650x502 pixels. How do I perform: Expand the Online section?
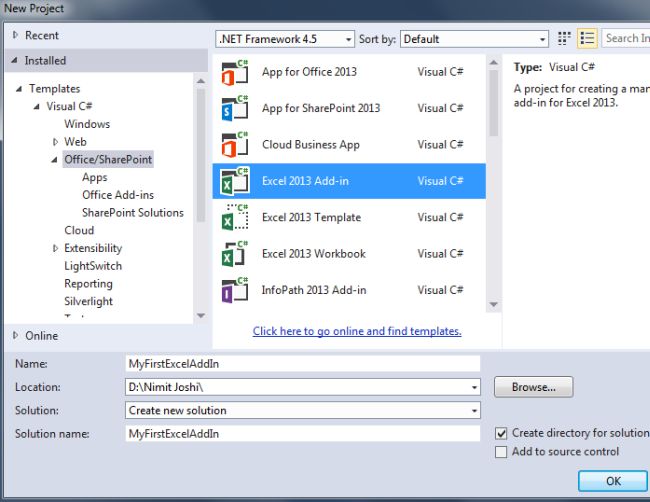[x=15, y=335]
